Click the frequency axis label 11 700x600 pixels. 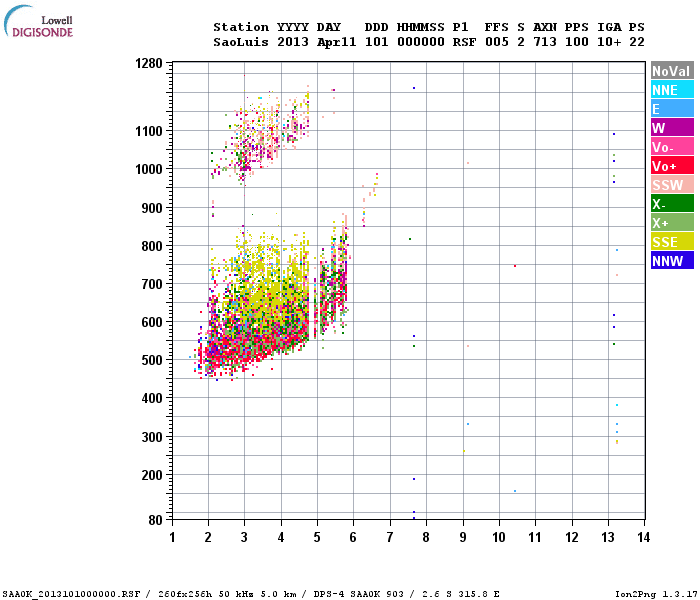(x=535, y=537)
